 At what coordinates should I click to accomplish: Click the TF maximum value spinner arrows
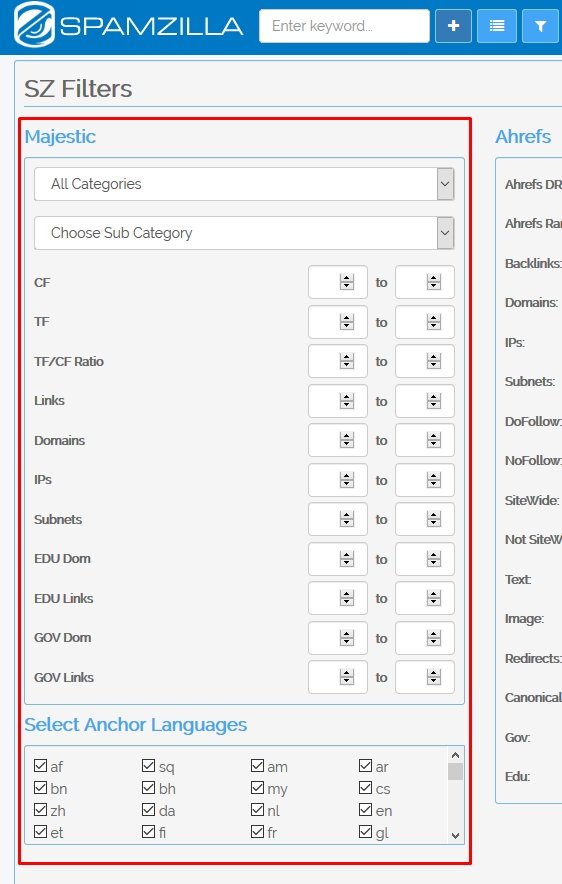(433, 322)
